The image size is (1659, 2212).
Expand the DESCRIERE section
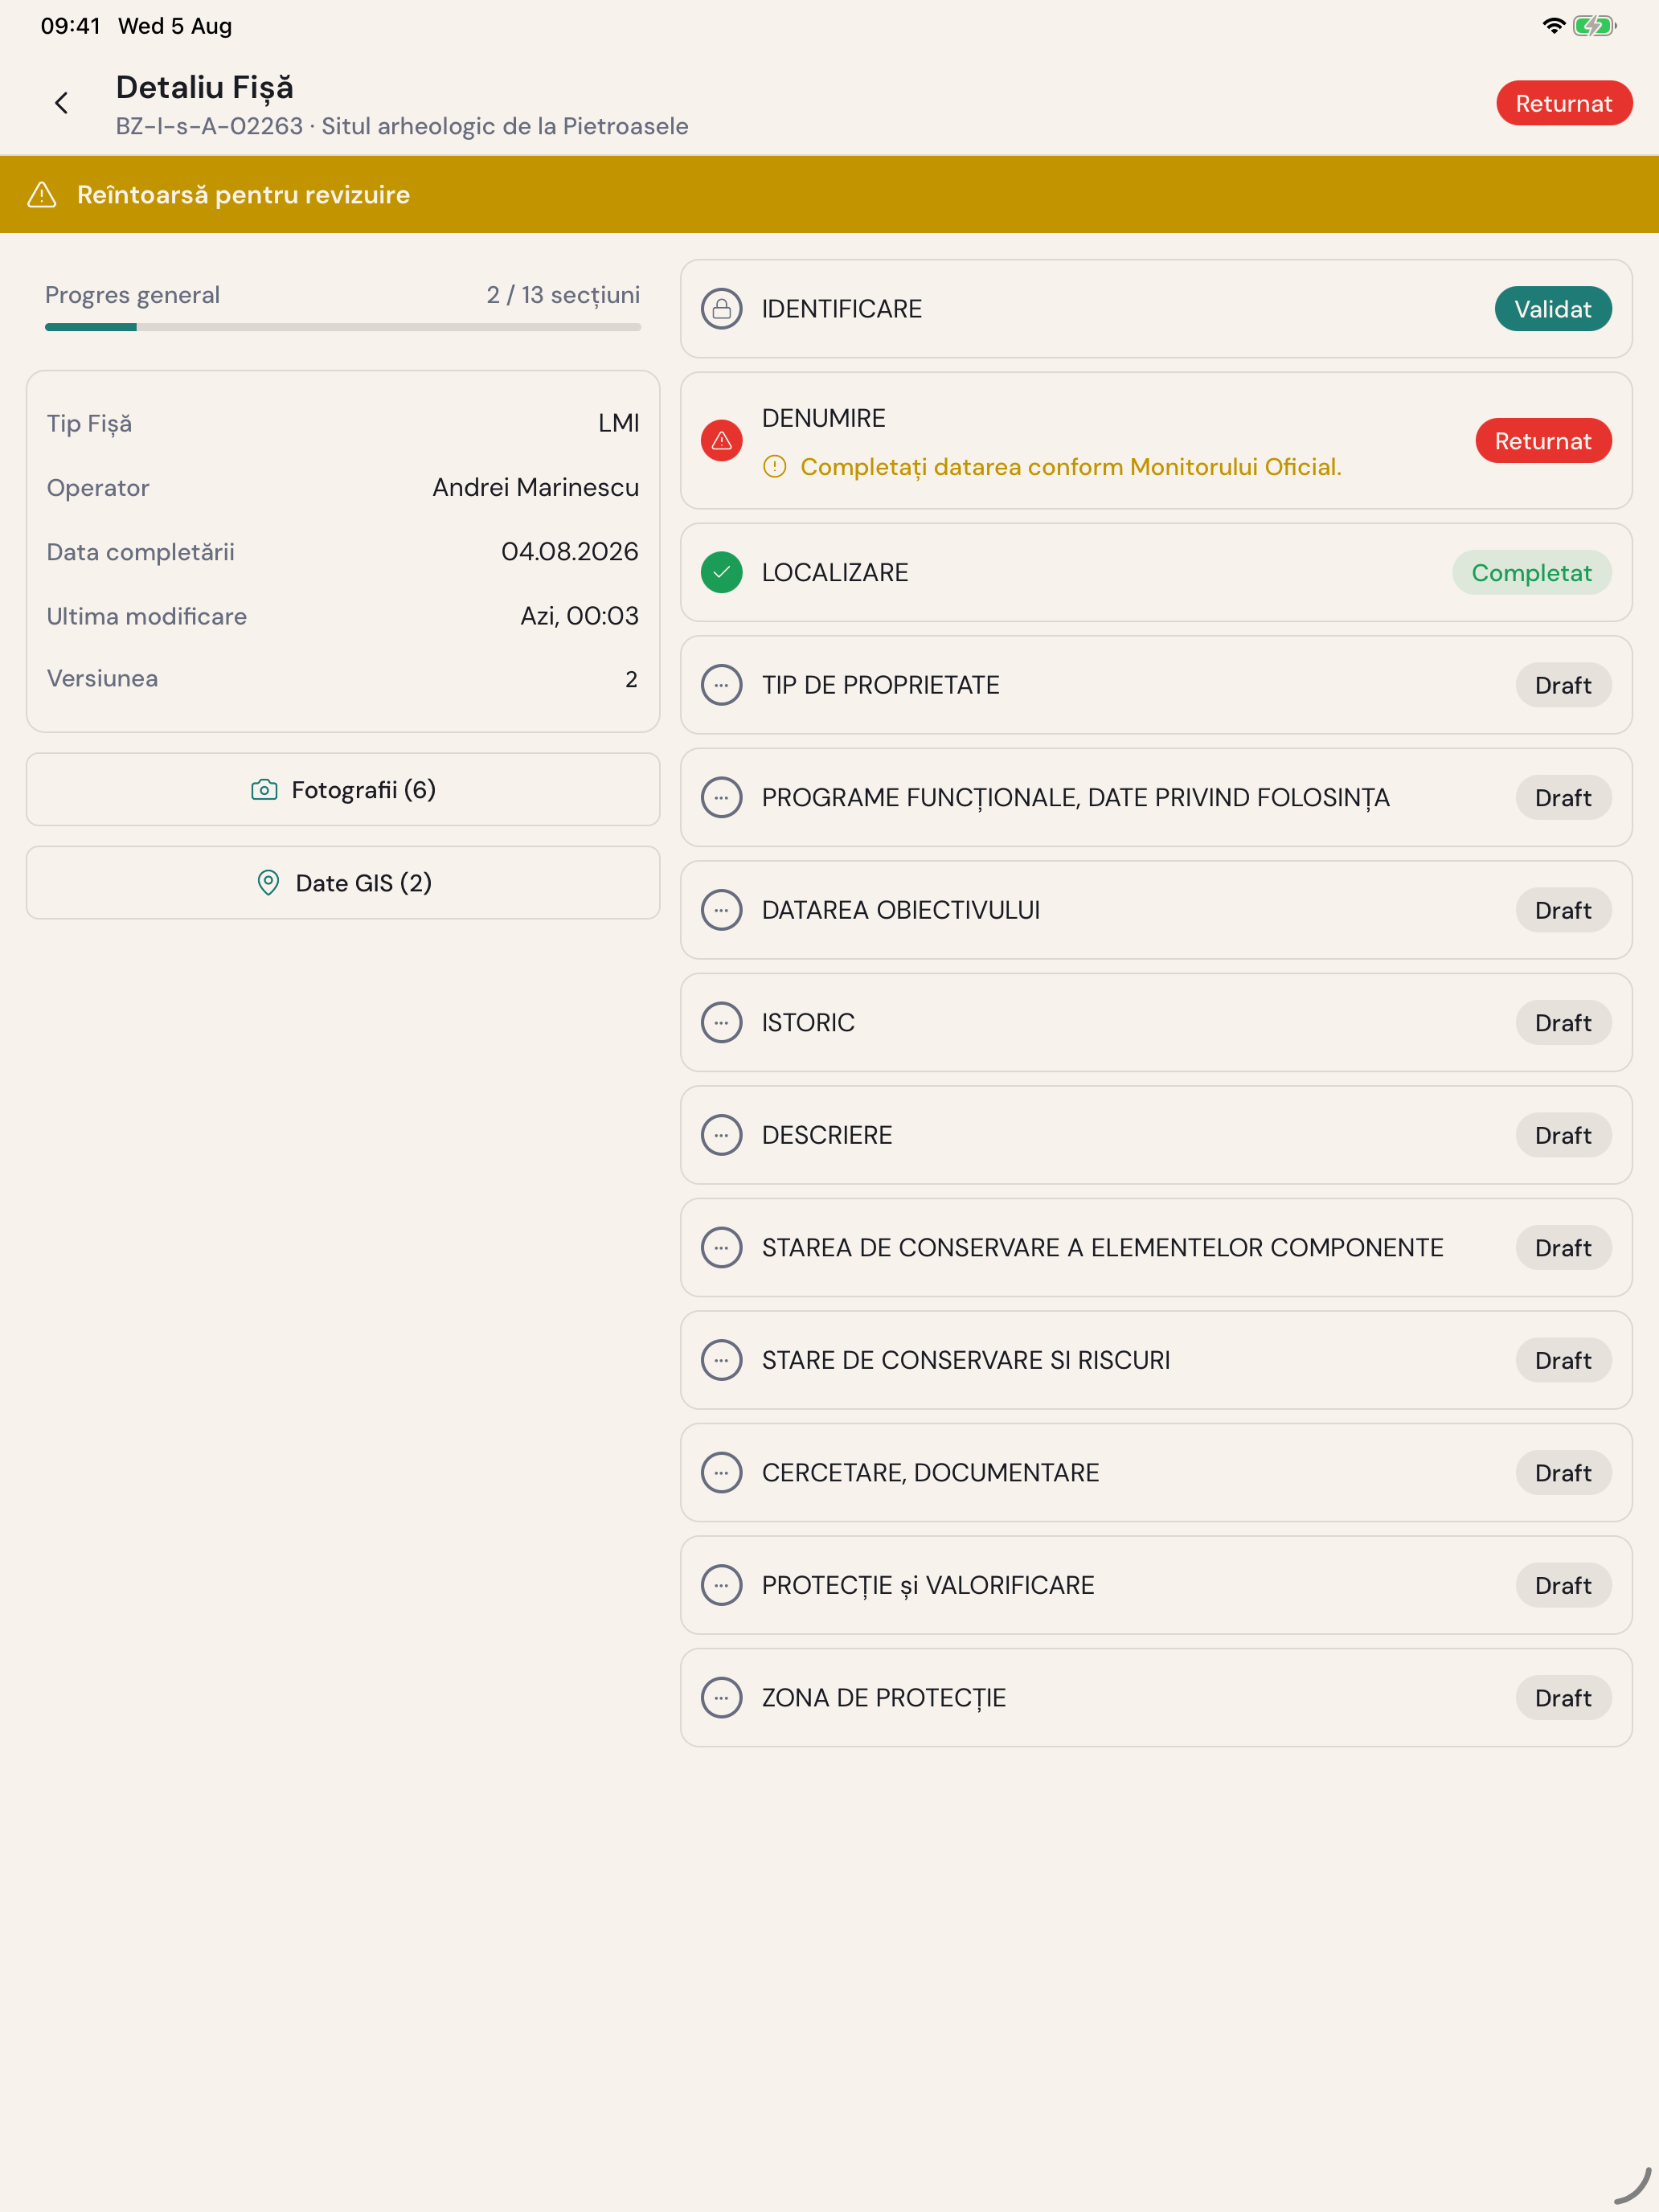1156,1135
